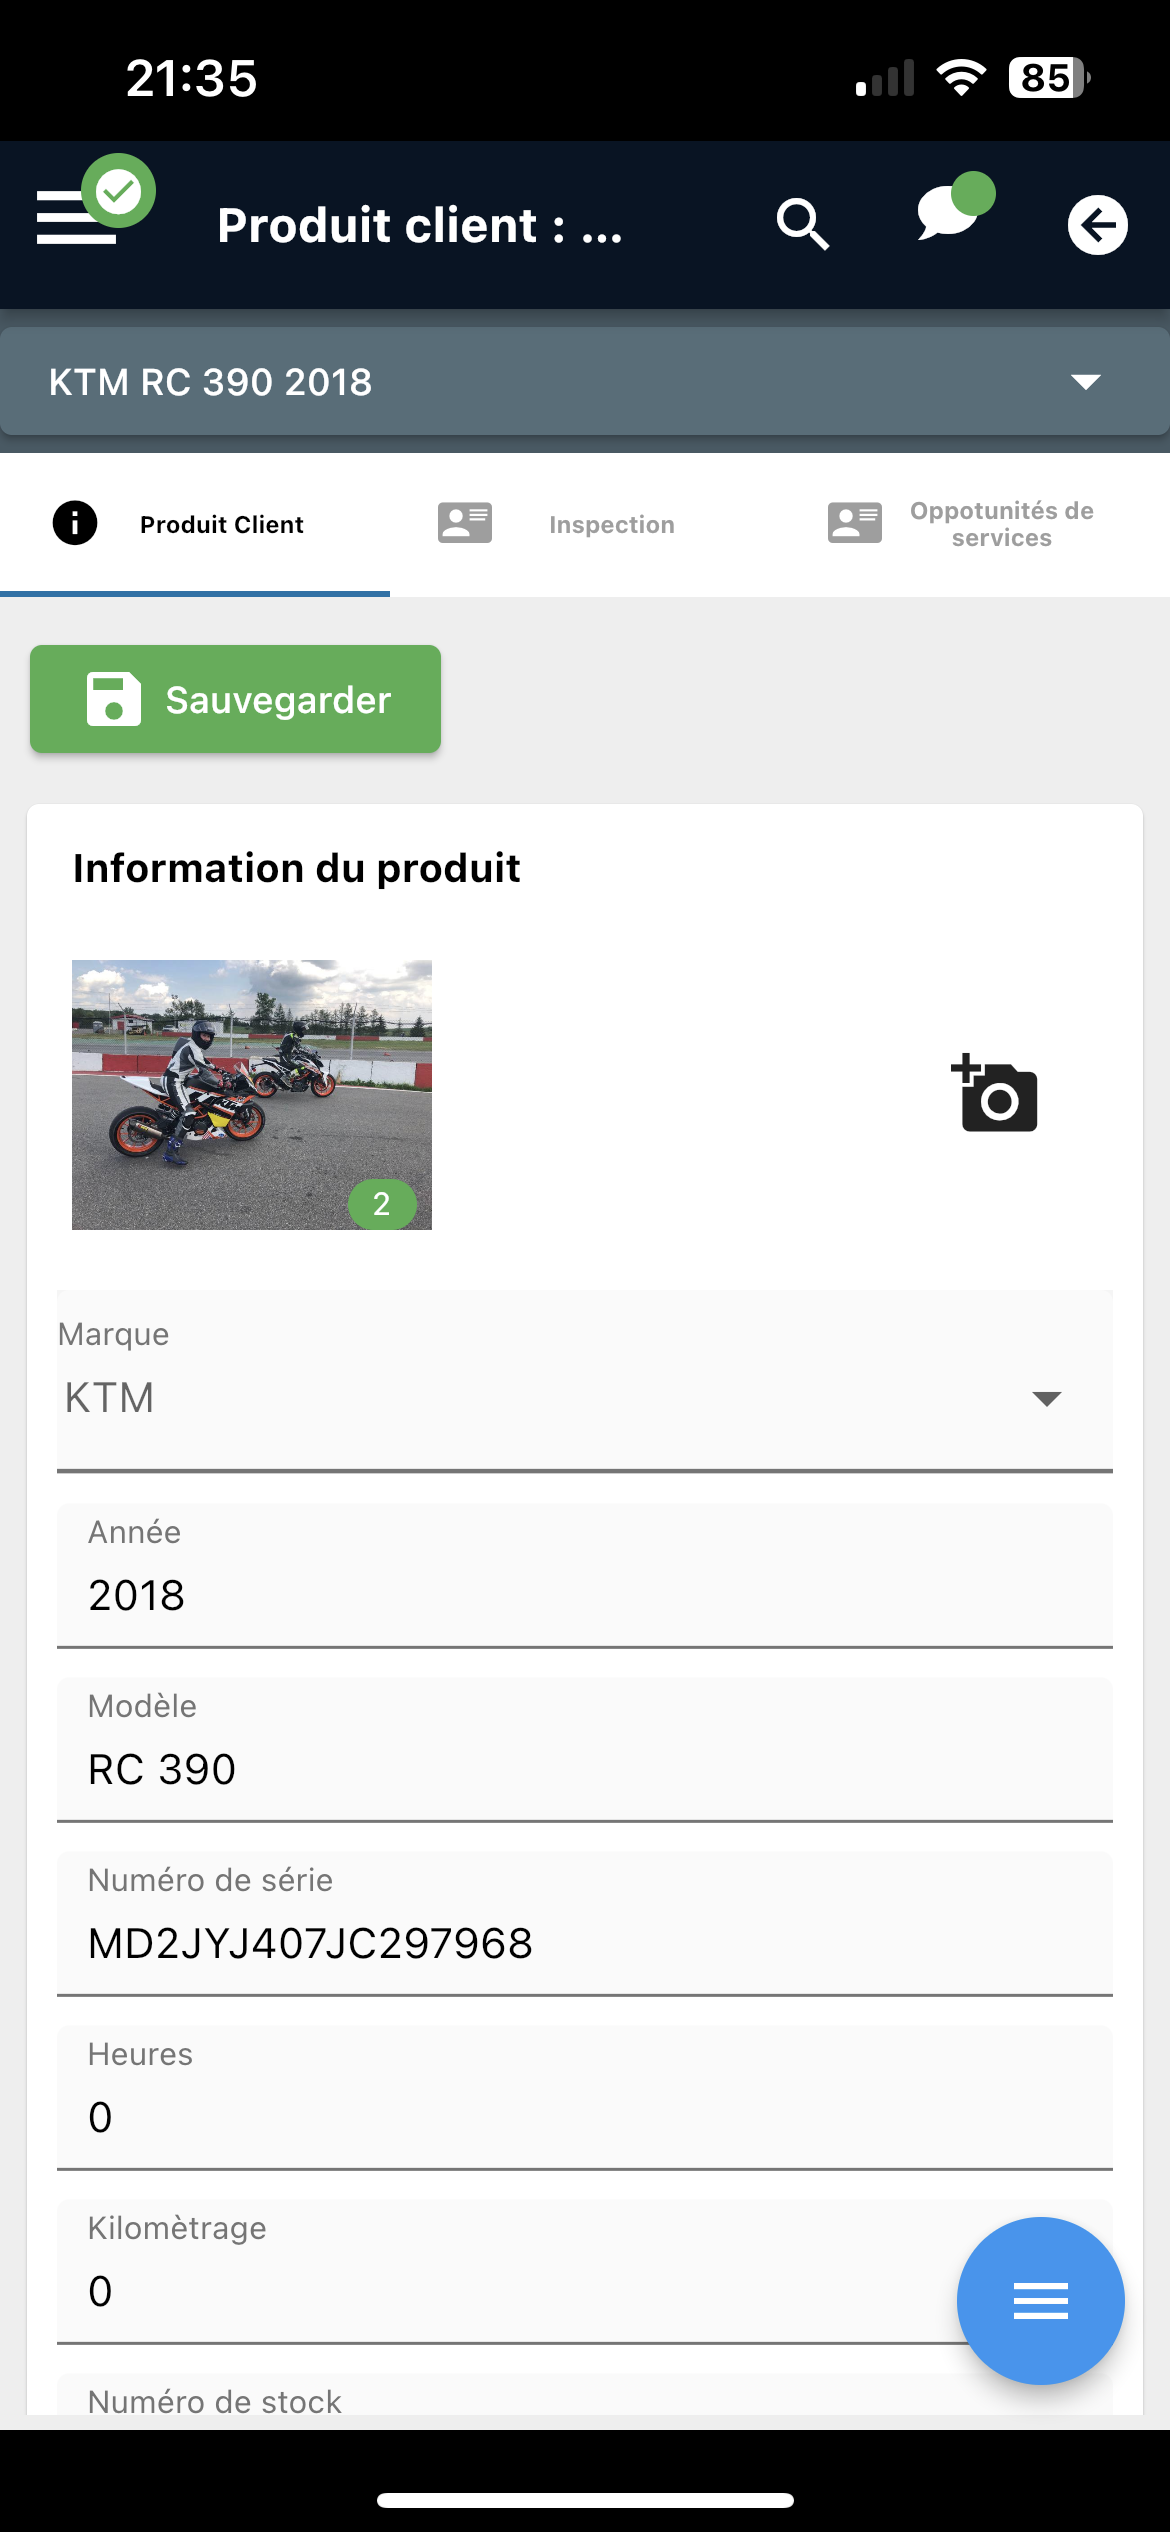Focus the Année field showing 2018
This screenshot has height=2532, width=1170.
pos(585,1576)
